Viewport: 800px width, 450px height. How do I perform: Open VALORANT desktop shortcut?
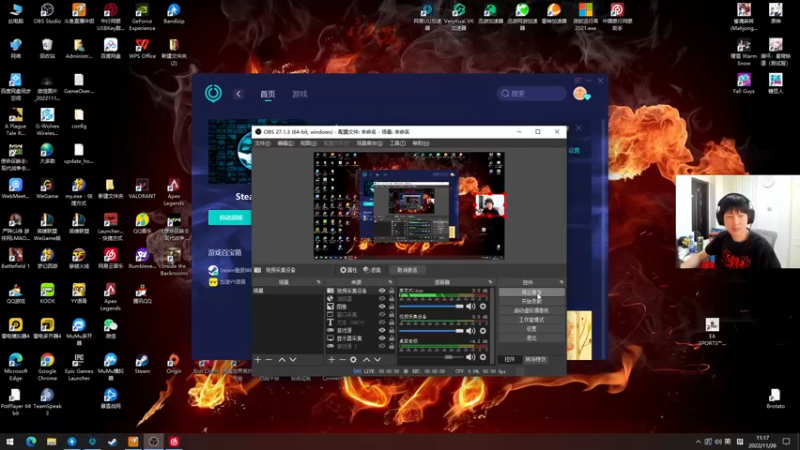[142, 188]
